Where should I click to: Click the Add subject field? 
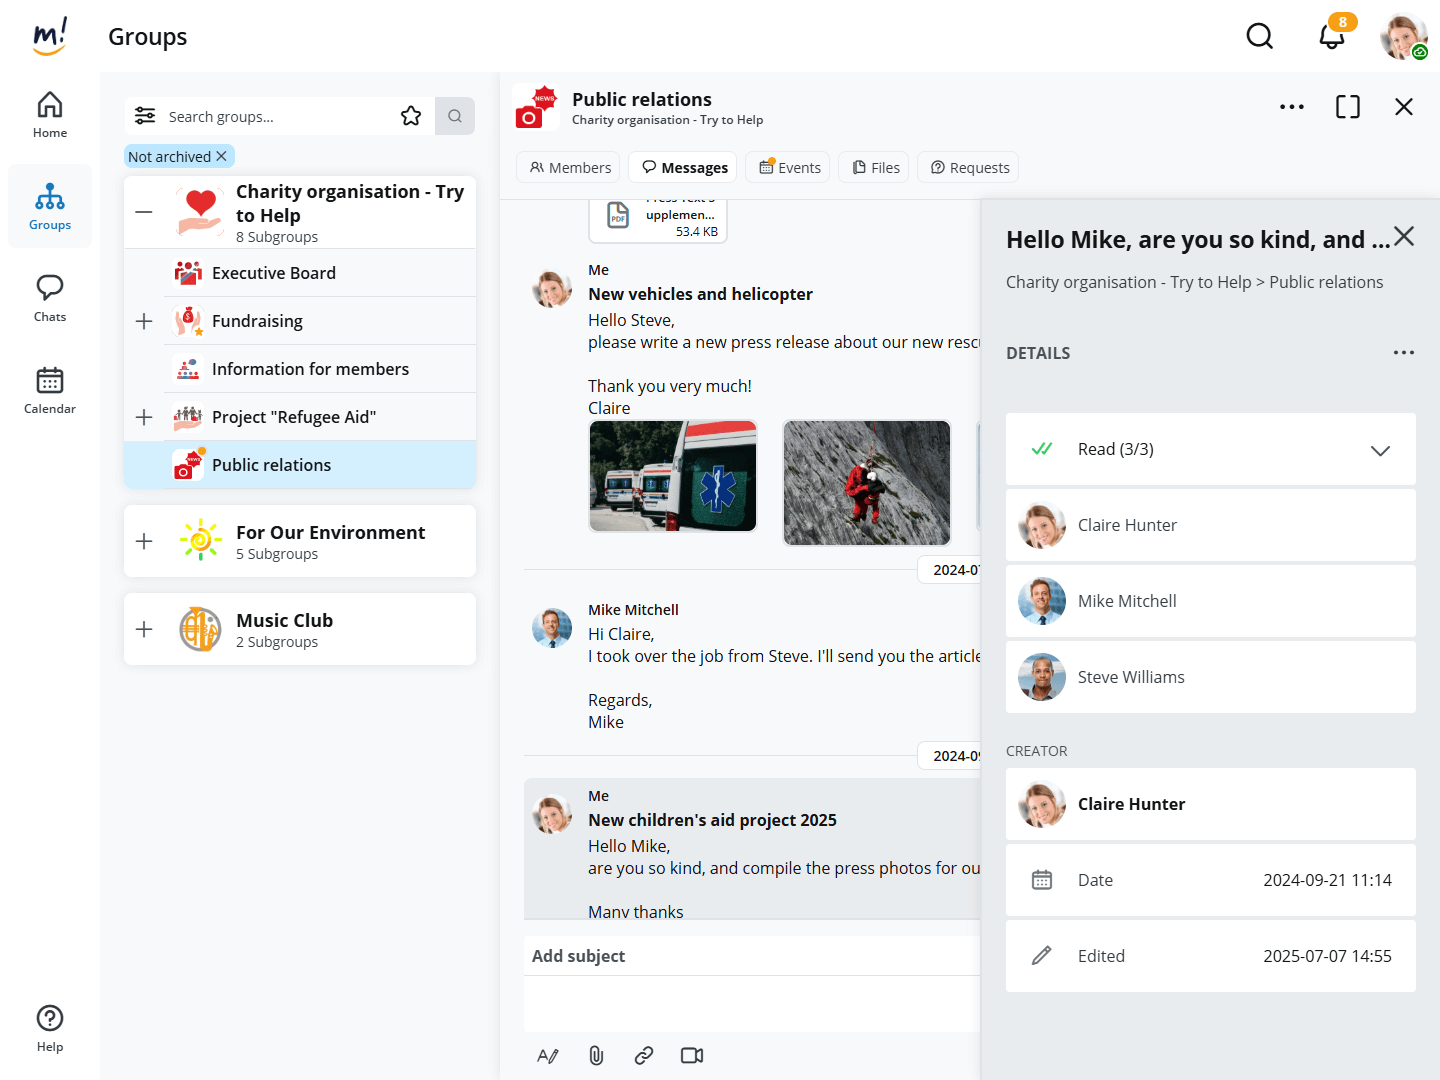point(750,956)
